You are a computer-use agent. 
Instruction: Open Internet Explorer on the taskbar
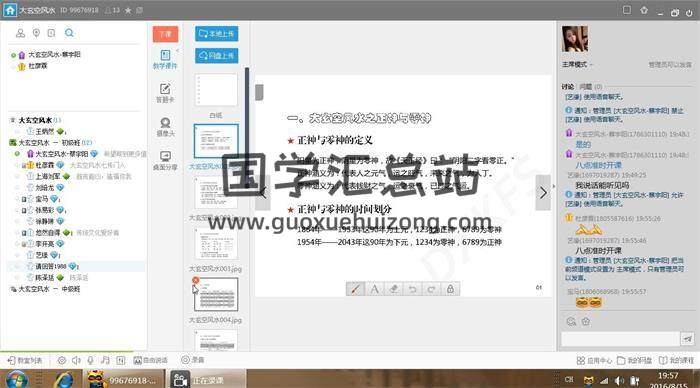(63, 380)
